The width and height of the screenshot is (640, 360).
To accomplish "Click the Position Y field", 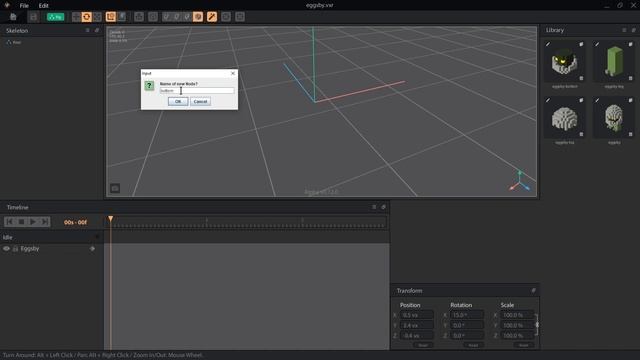I will tap(416, 325).
